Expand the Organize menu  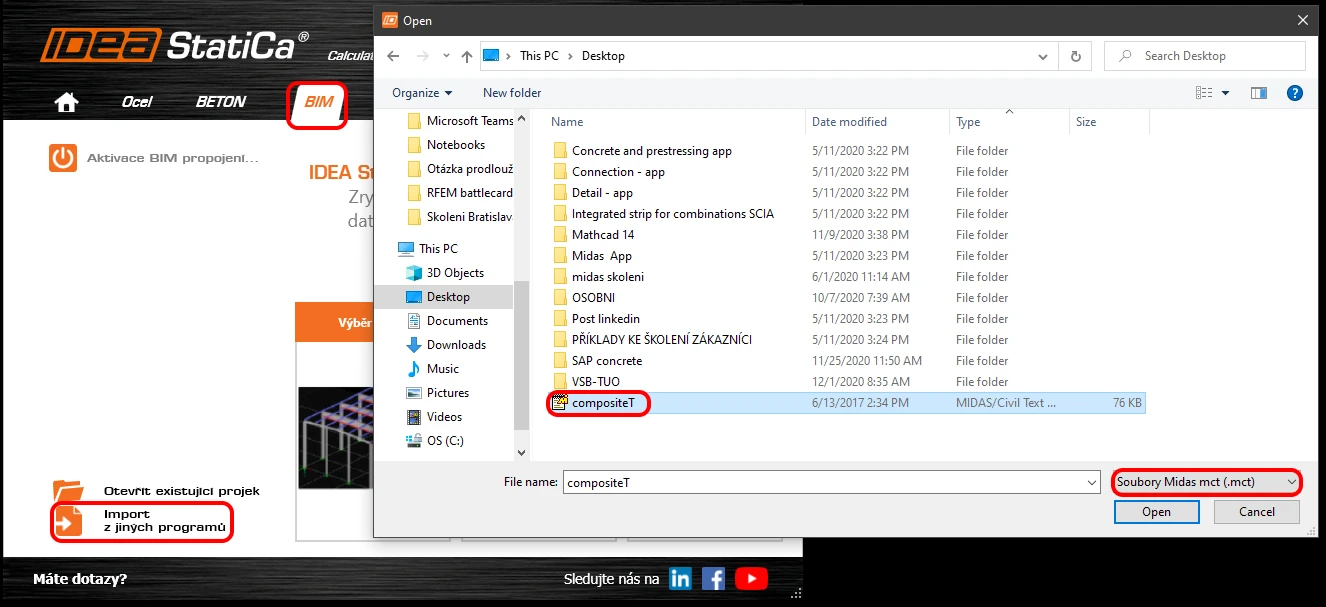(x=421, y=93)
